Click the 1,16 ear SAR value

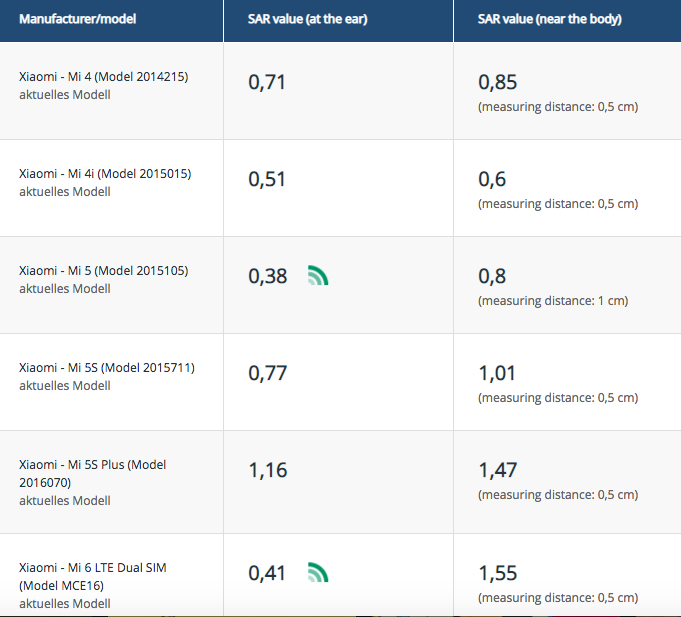pyautogui.click(x=267, y=470)
